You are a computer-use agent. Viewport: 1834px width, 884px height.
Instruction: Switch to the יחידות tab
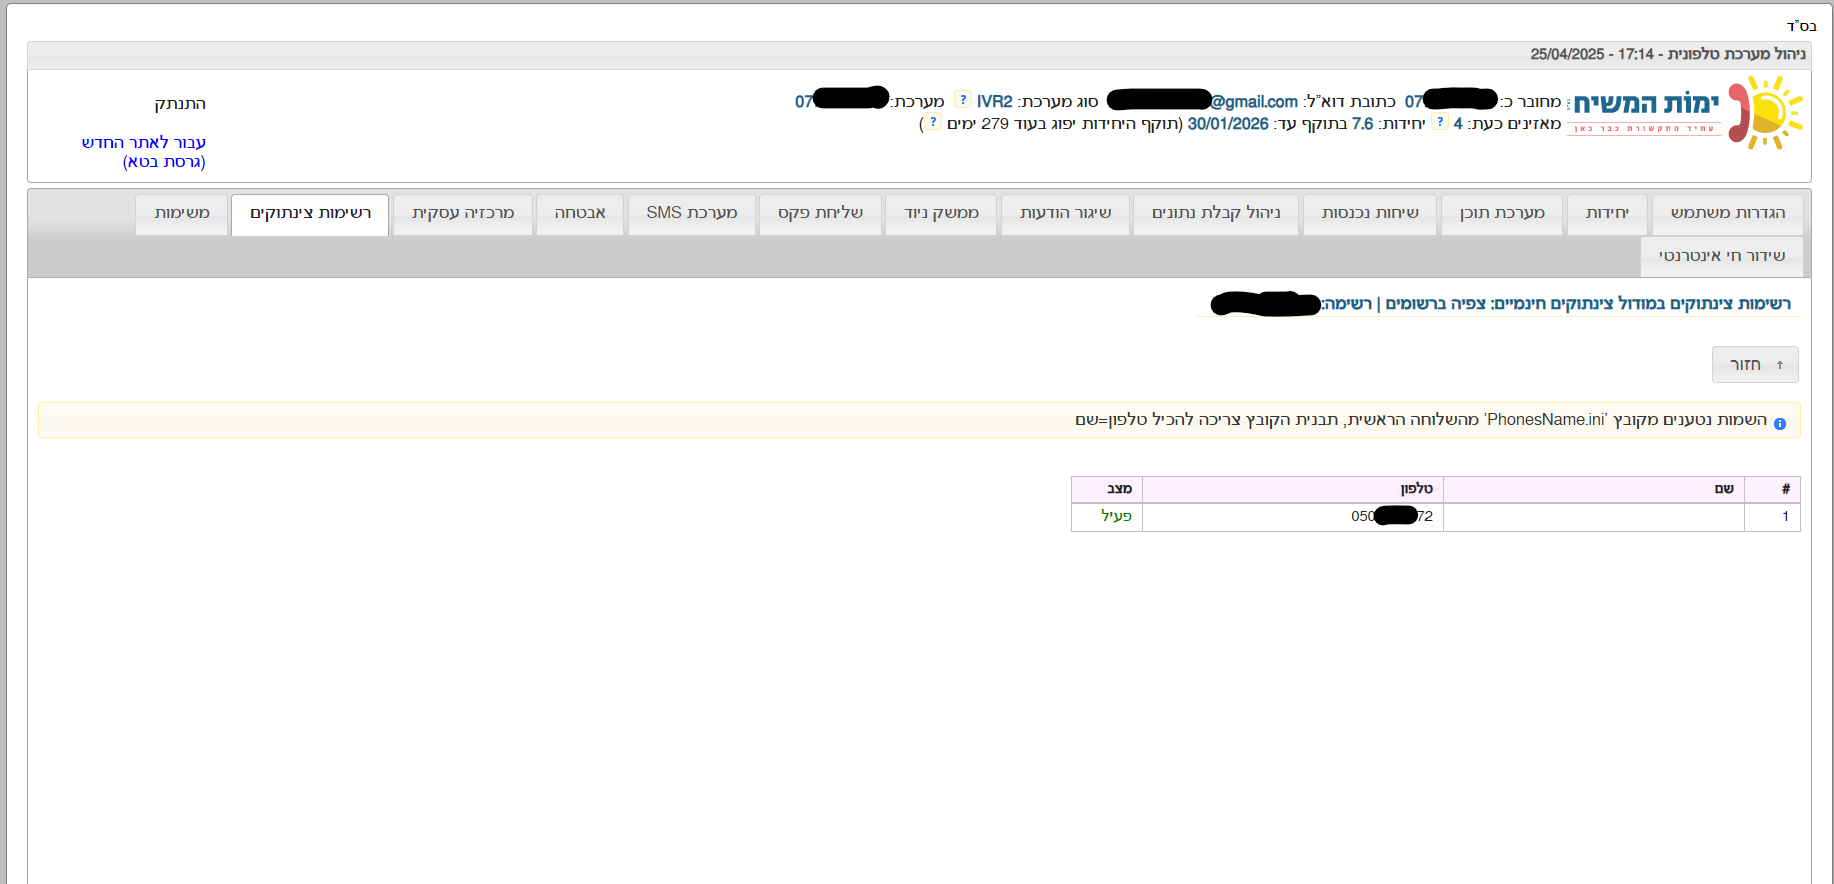(x=1607, y=213)
